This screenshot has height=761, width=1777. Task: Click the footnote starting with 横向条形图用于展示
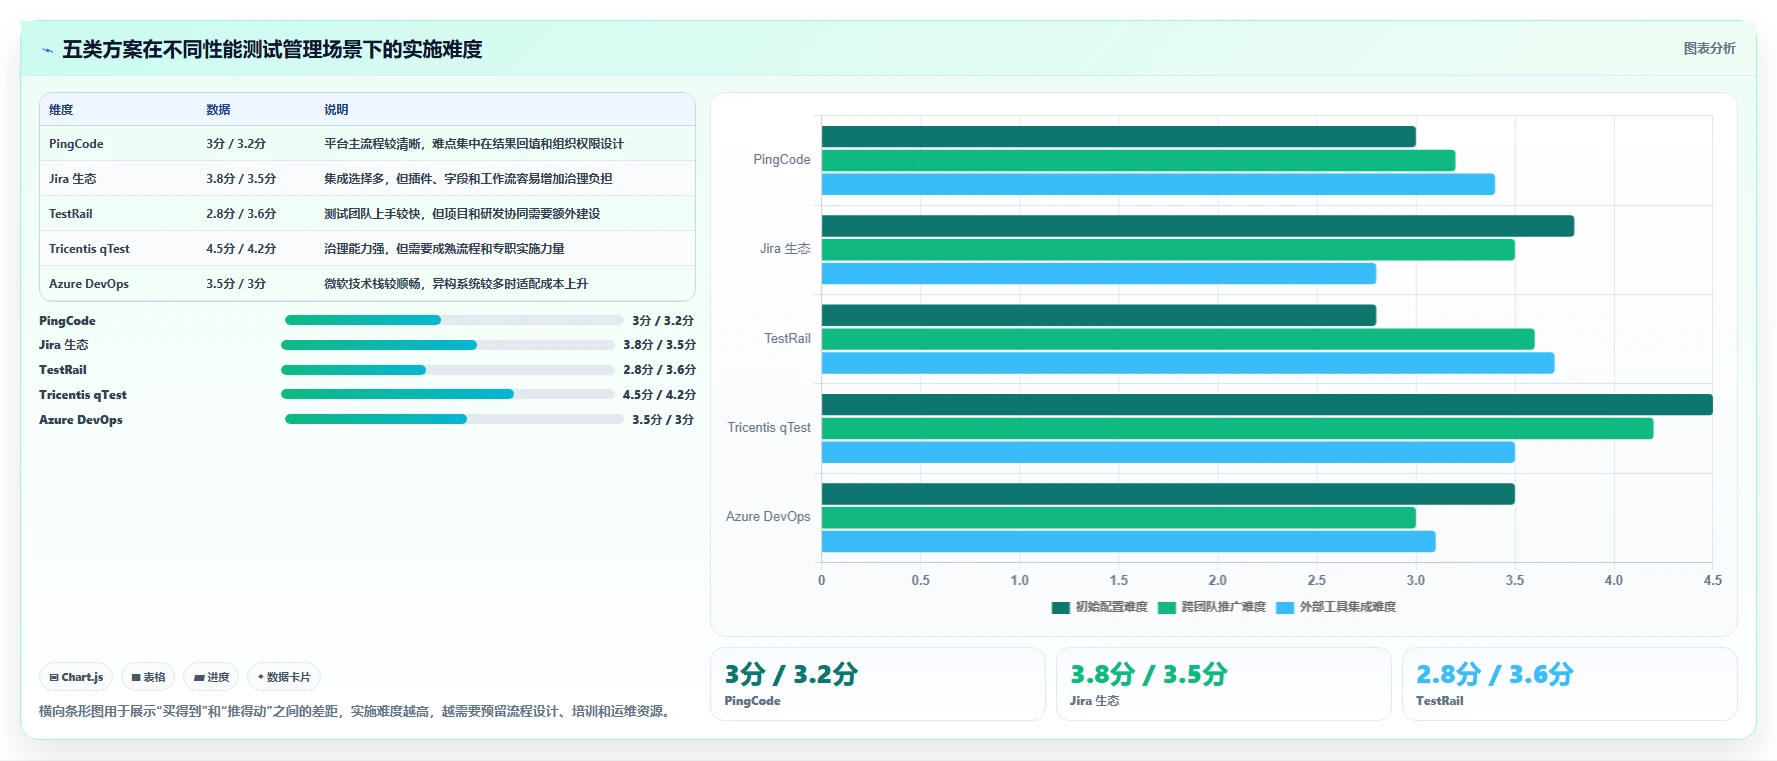[x=357, y=711]
